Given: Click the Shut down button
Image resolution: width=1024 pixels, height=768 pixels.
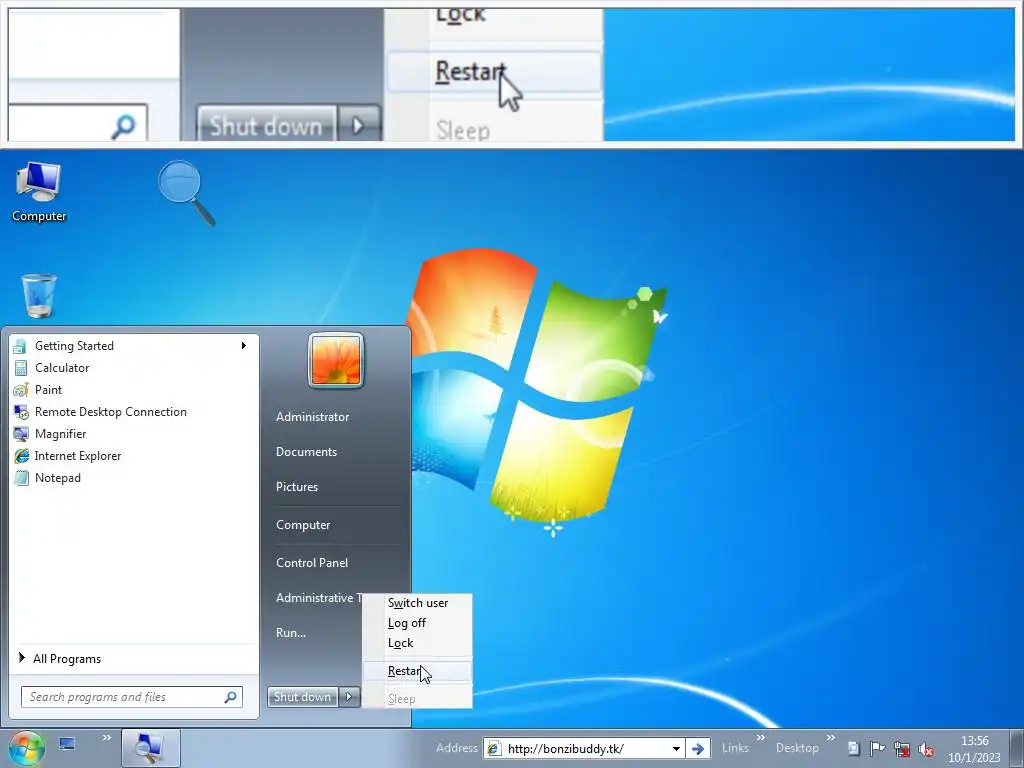Looking at the screenshot, I should coord(302,697).
